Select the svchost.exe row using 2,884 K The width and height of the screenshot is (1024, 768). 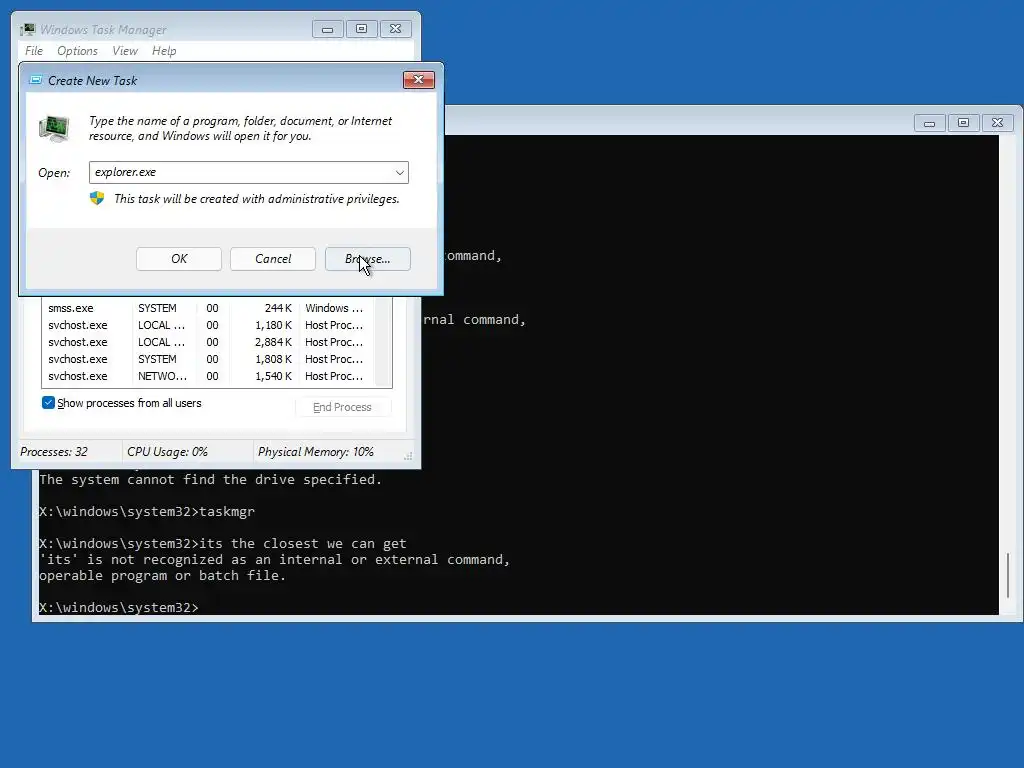coord(210,342)
